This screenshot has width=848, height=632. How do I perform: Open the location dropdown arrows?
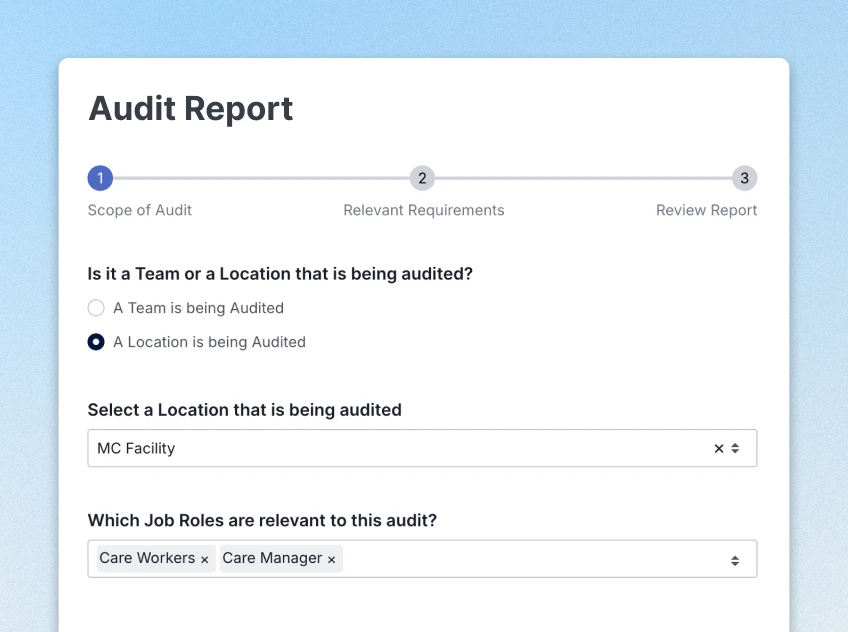point(735,449)
